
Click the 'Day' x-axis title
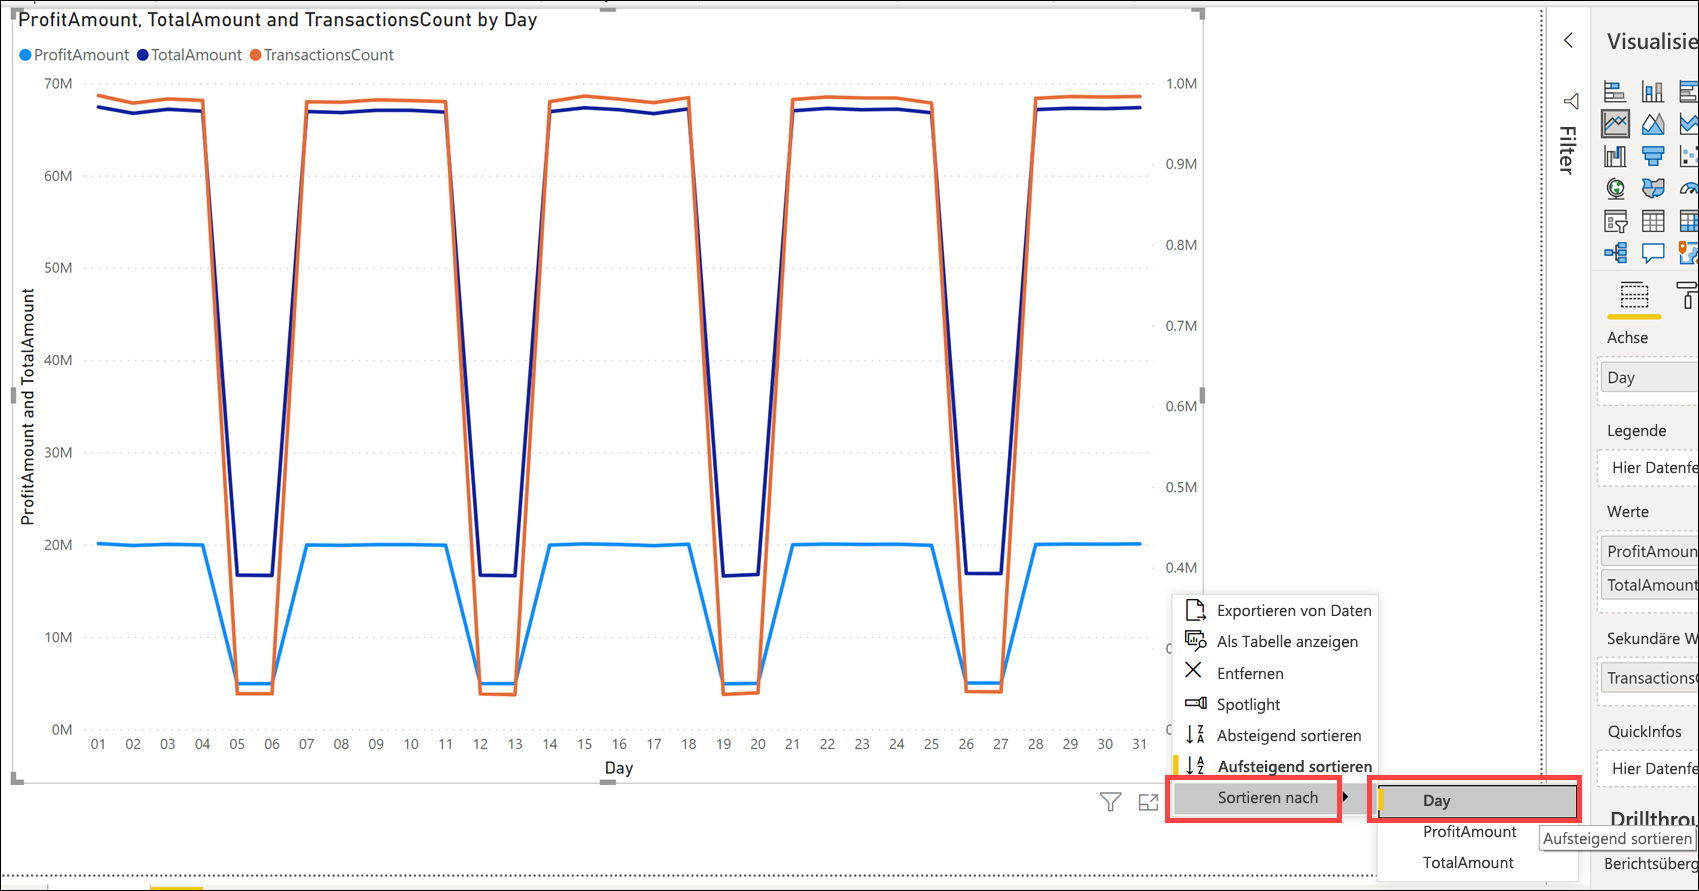click(x=619, y=768)
